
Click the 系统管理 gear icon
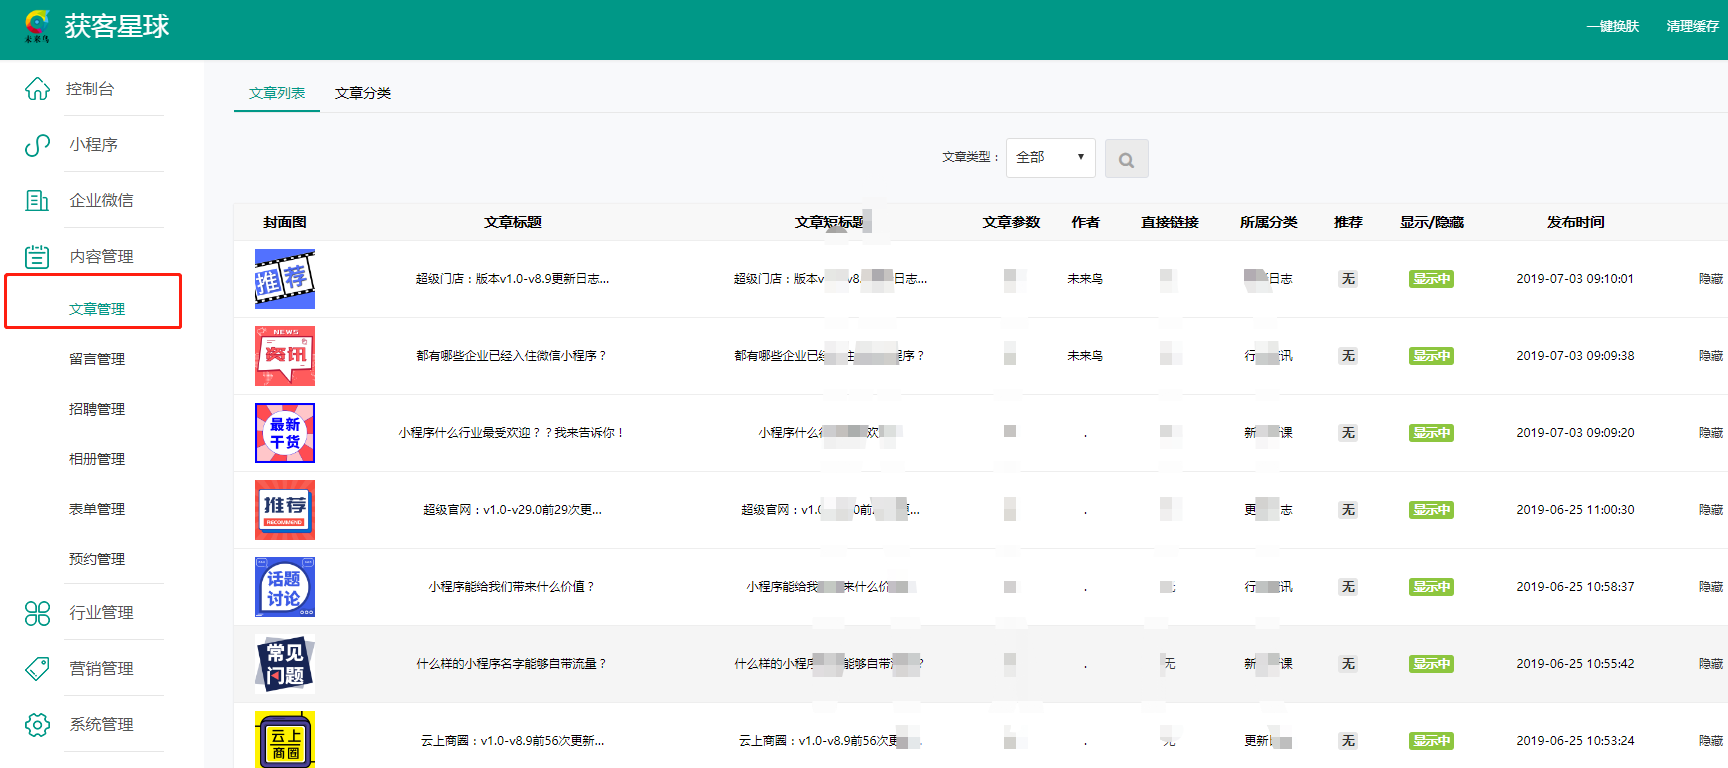pyautogui.click(x=37, y=725)
